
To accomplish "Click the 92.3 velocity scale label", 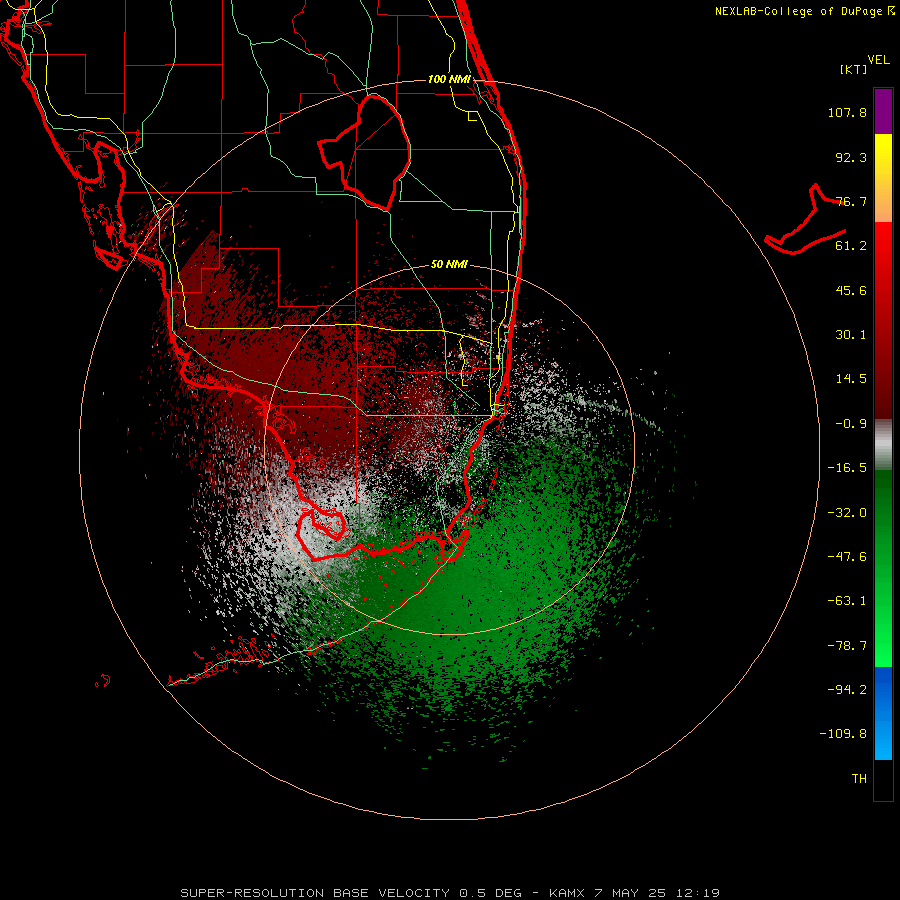I will coord(851,157).
